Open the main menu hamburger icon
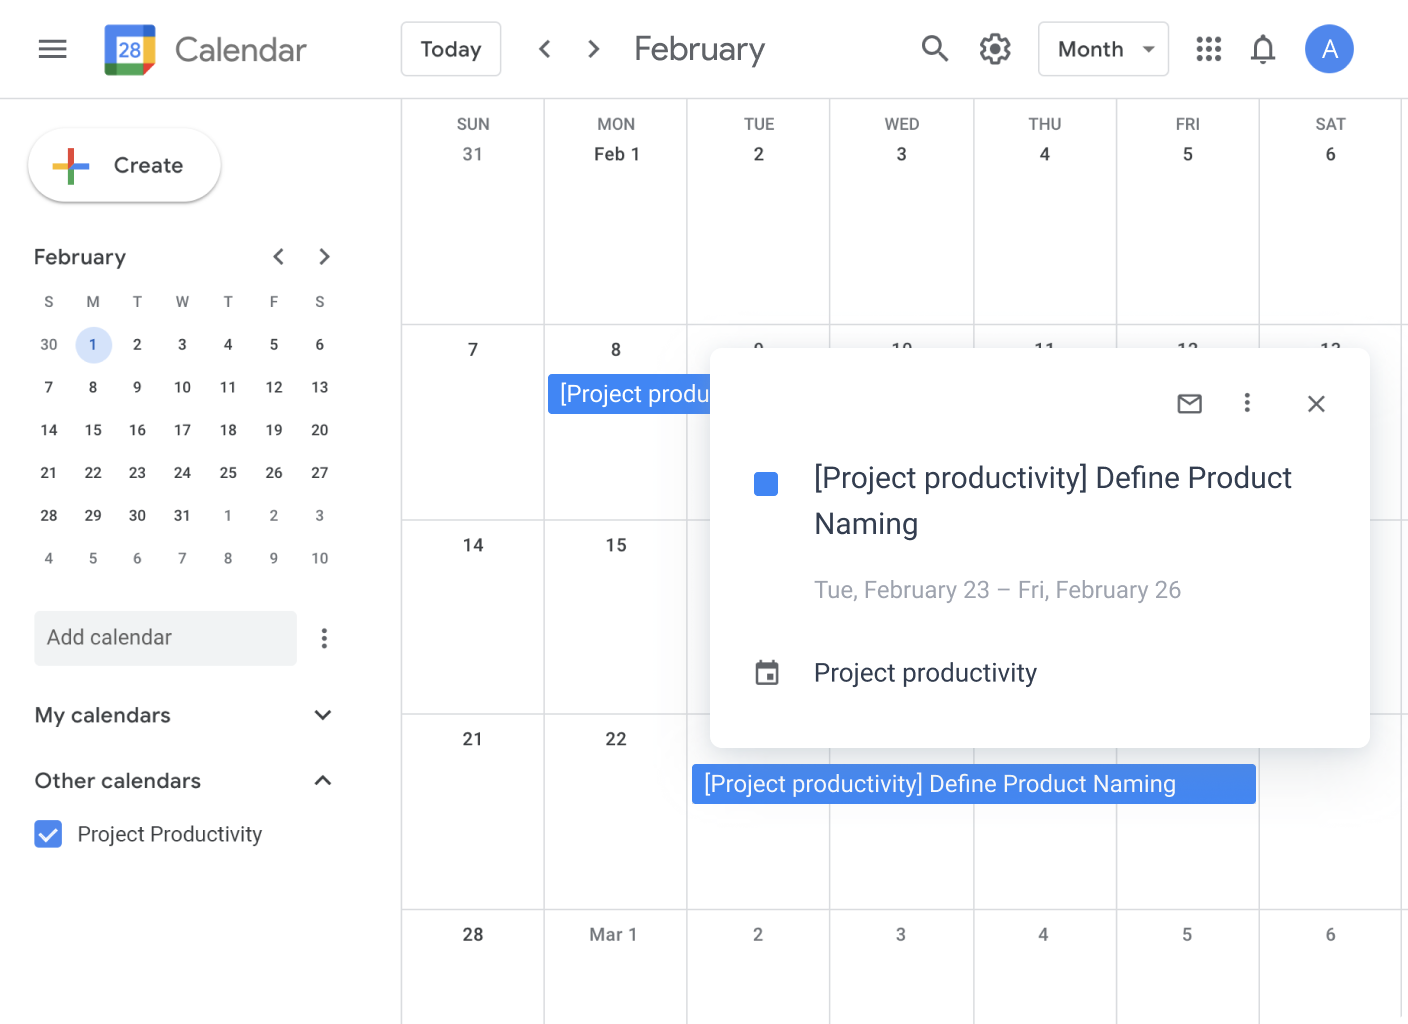1408x1024 pixels. [52, 49]
